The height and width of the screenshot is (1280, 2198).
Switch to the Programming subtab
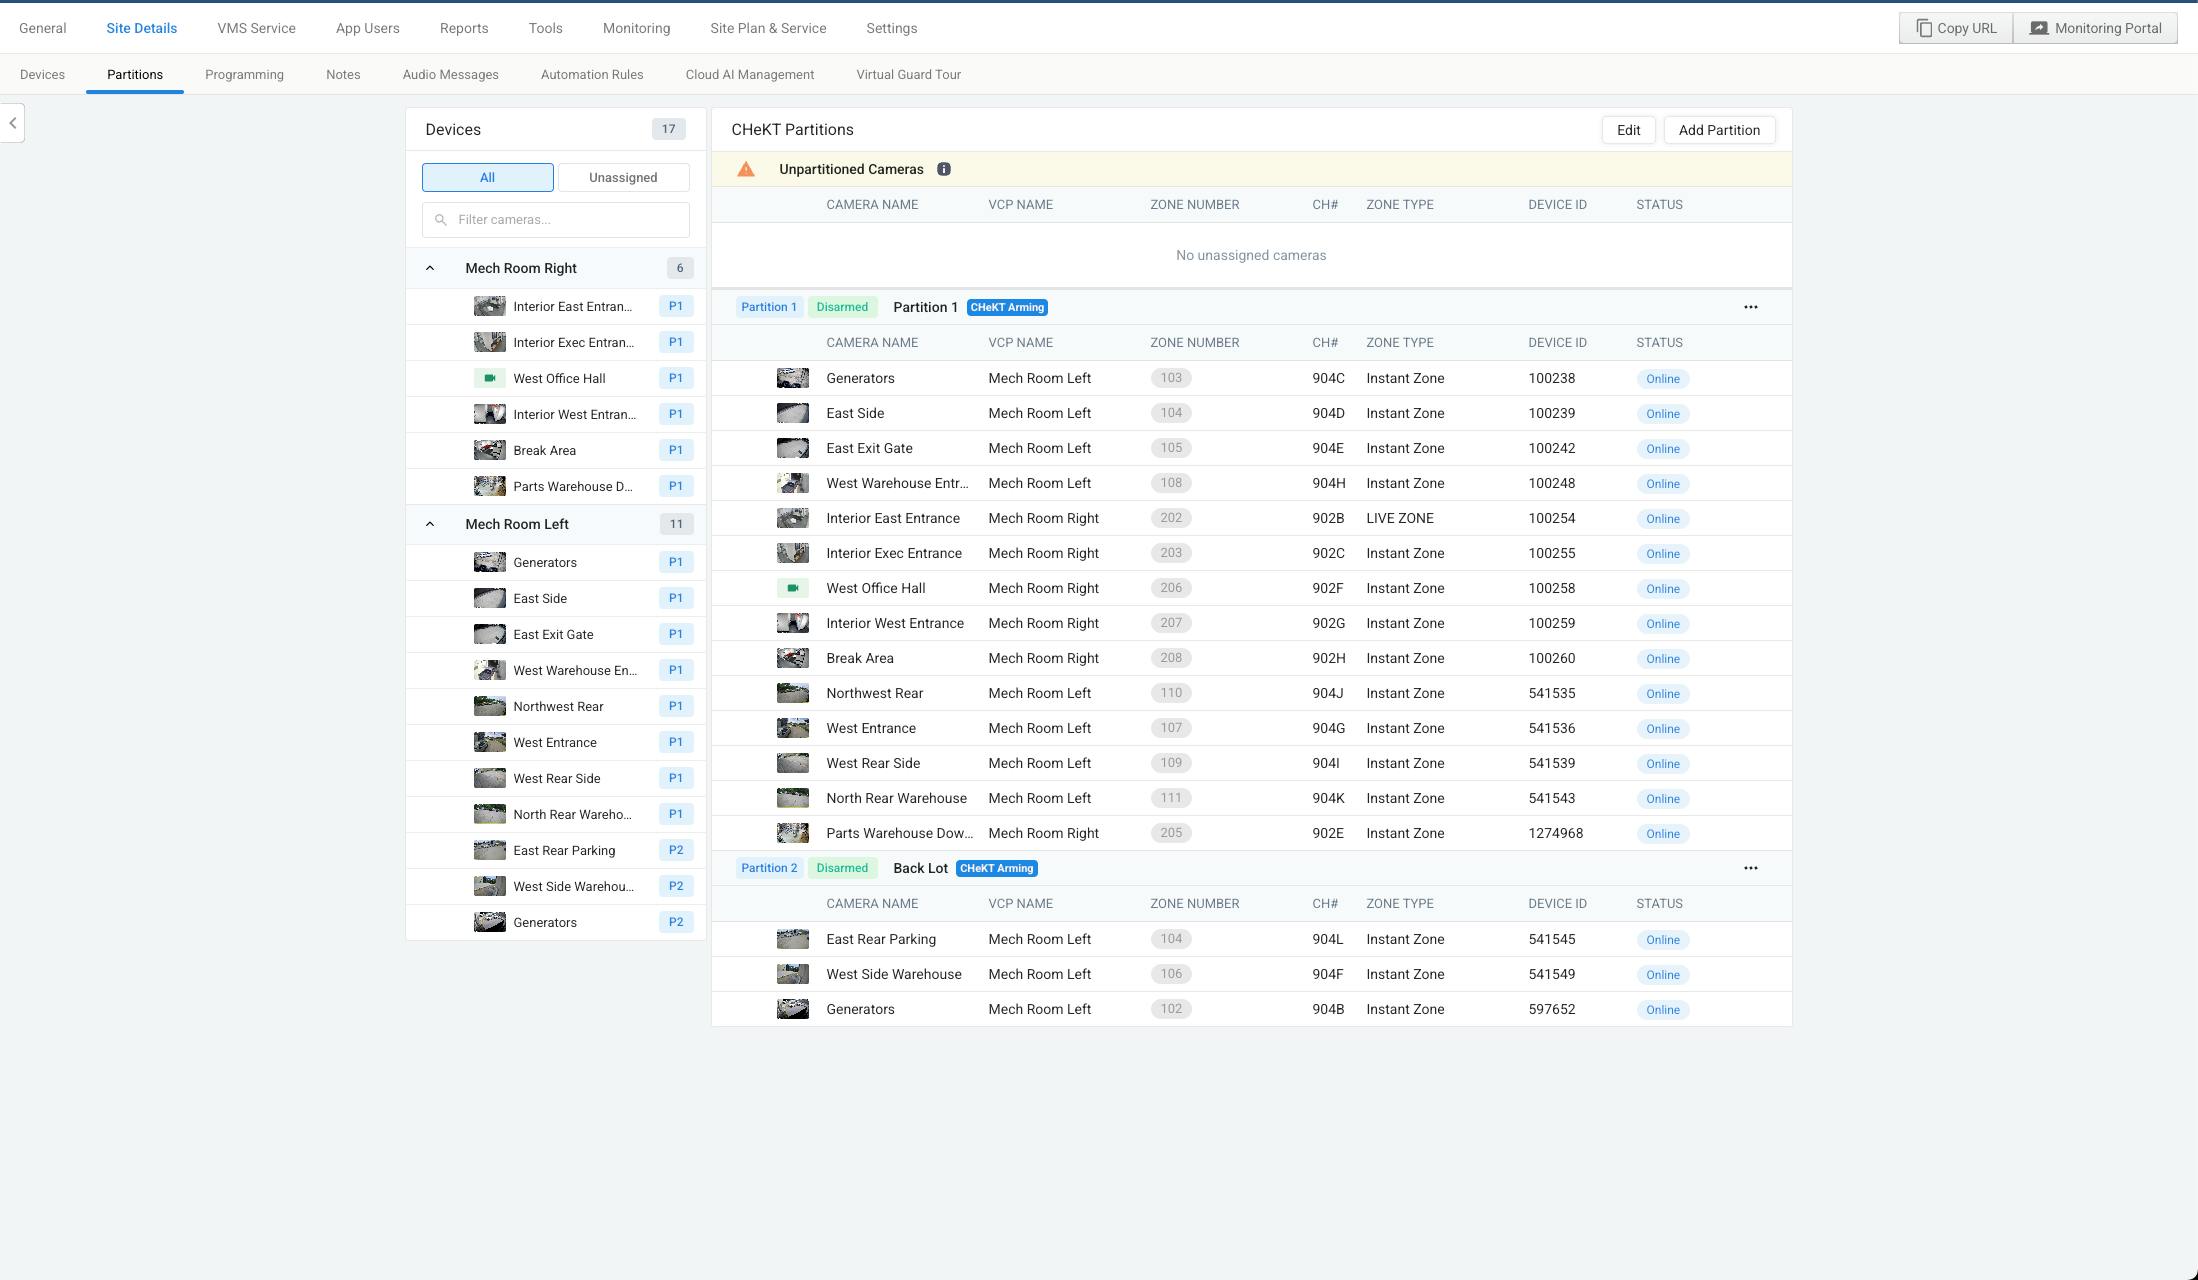click(244, 74)
